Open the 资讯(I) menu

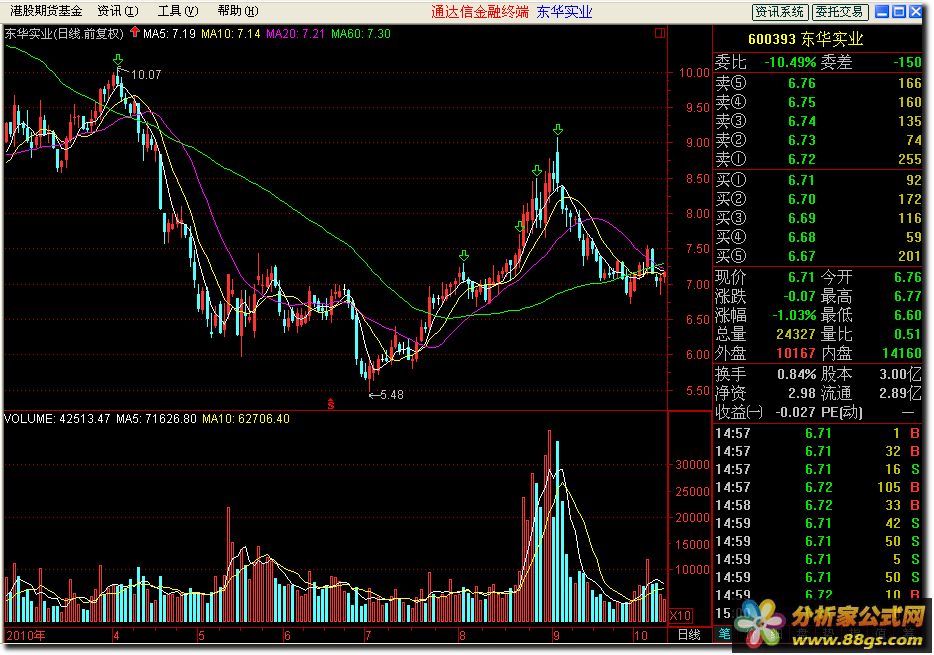(118, 11)
